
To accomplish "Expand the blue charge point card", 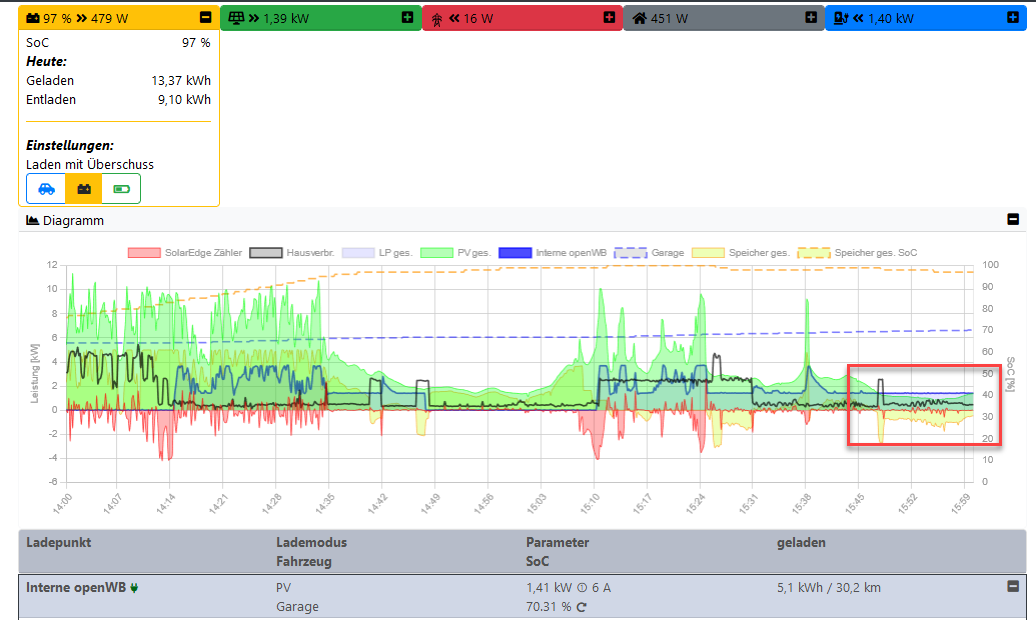I will (1013, 18).
